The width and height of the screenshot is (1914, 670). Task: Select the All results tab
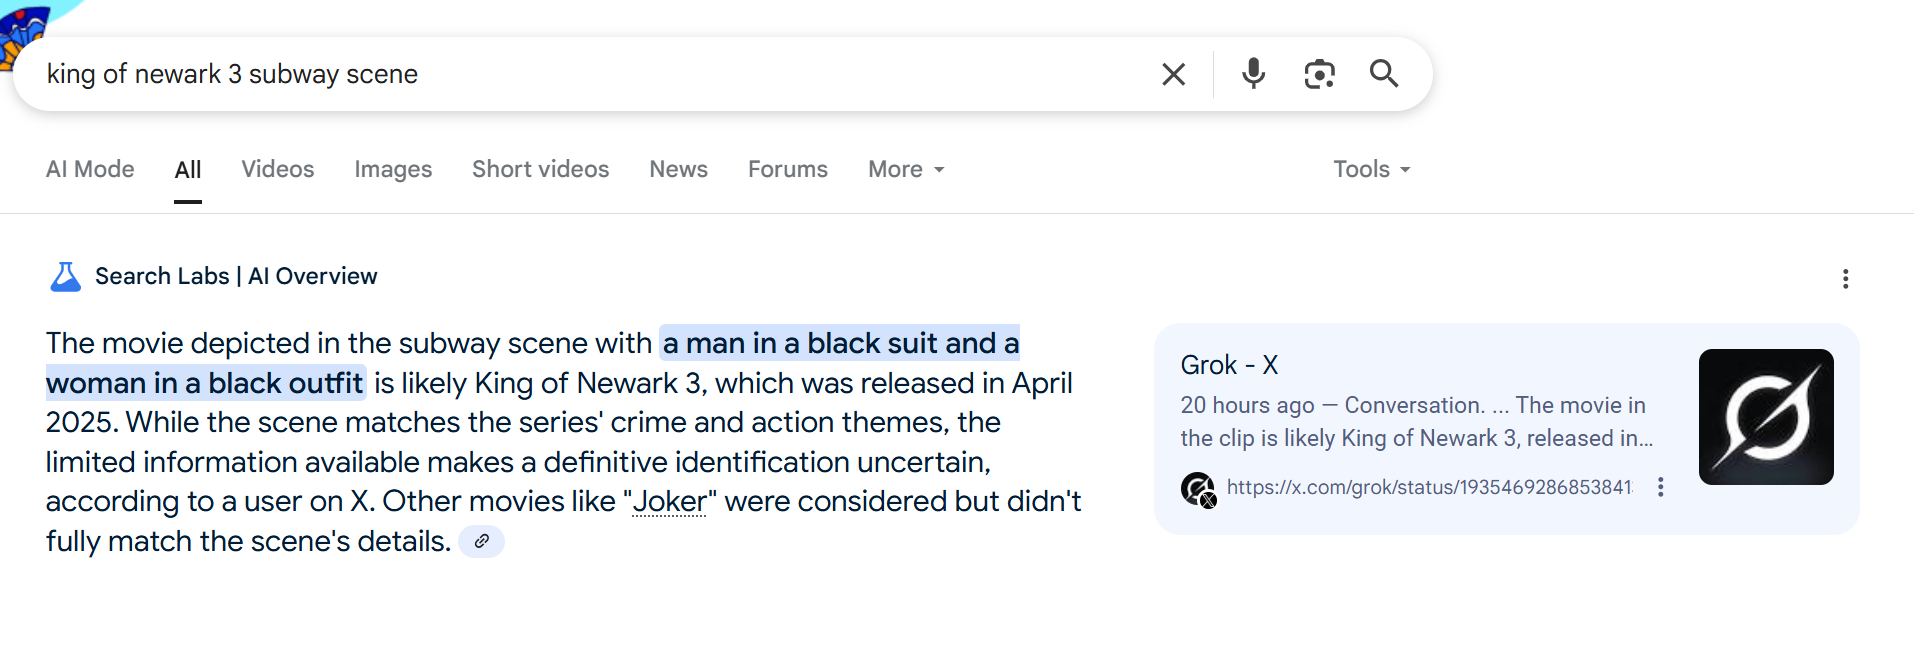point(188,170)
